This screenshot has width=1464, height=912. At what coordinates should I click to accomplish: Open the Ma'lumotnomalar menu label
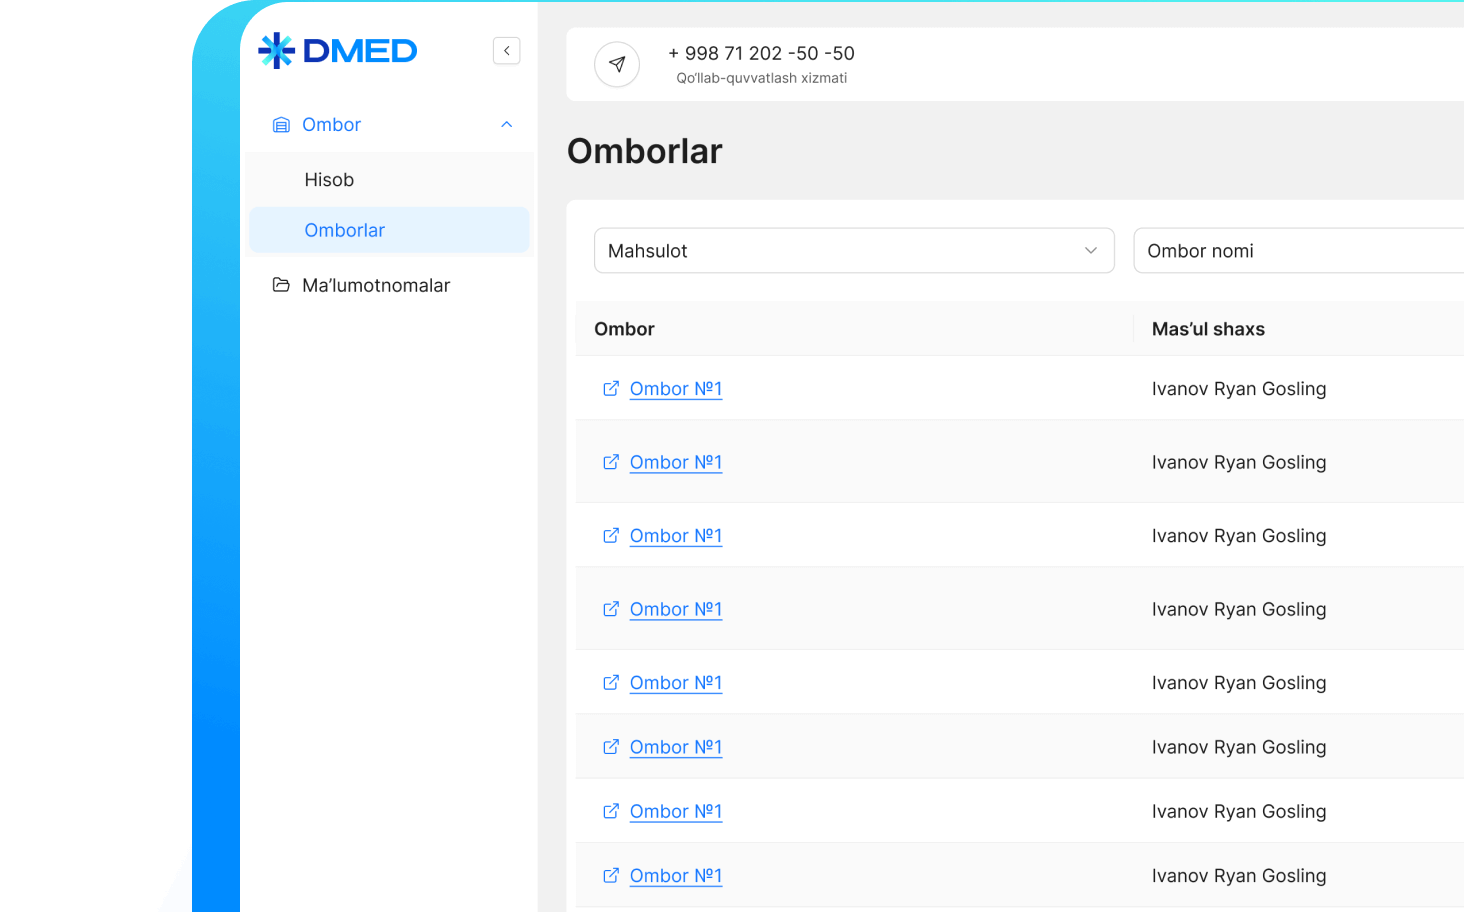click(x=376, y=286)
